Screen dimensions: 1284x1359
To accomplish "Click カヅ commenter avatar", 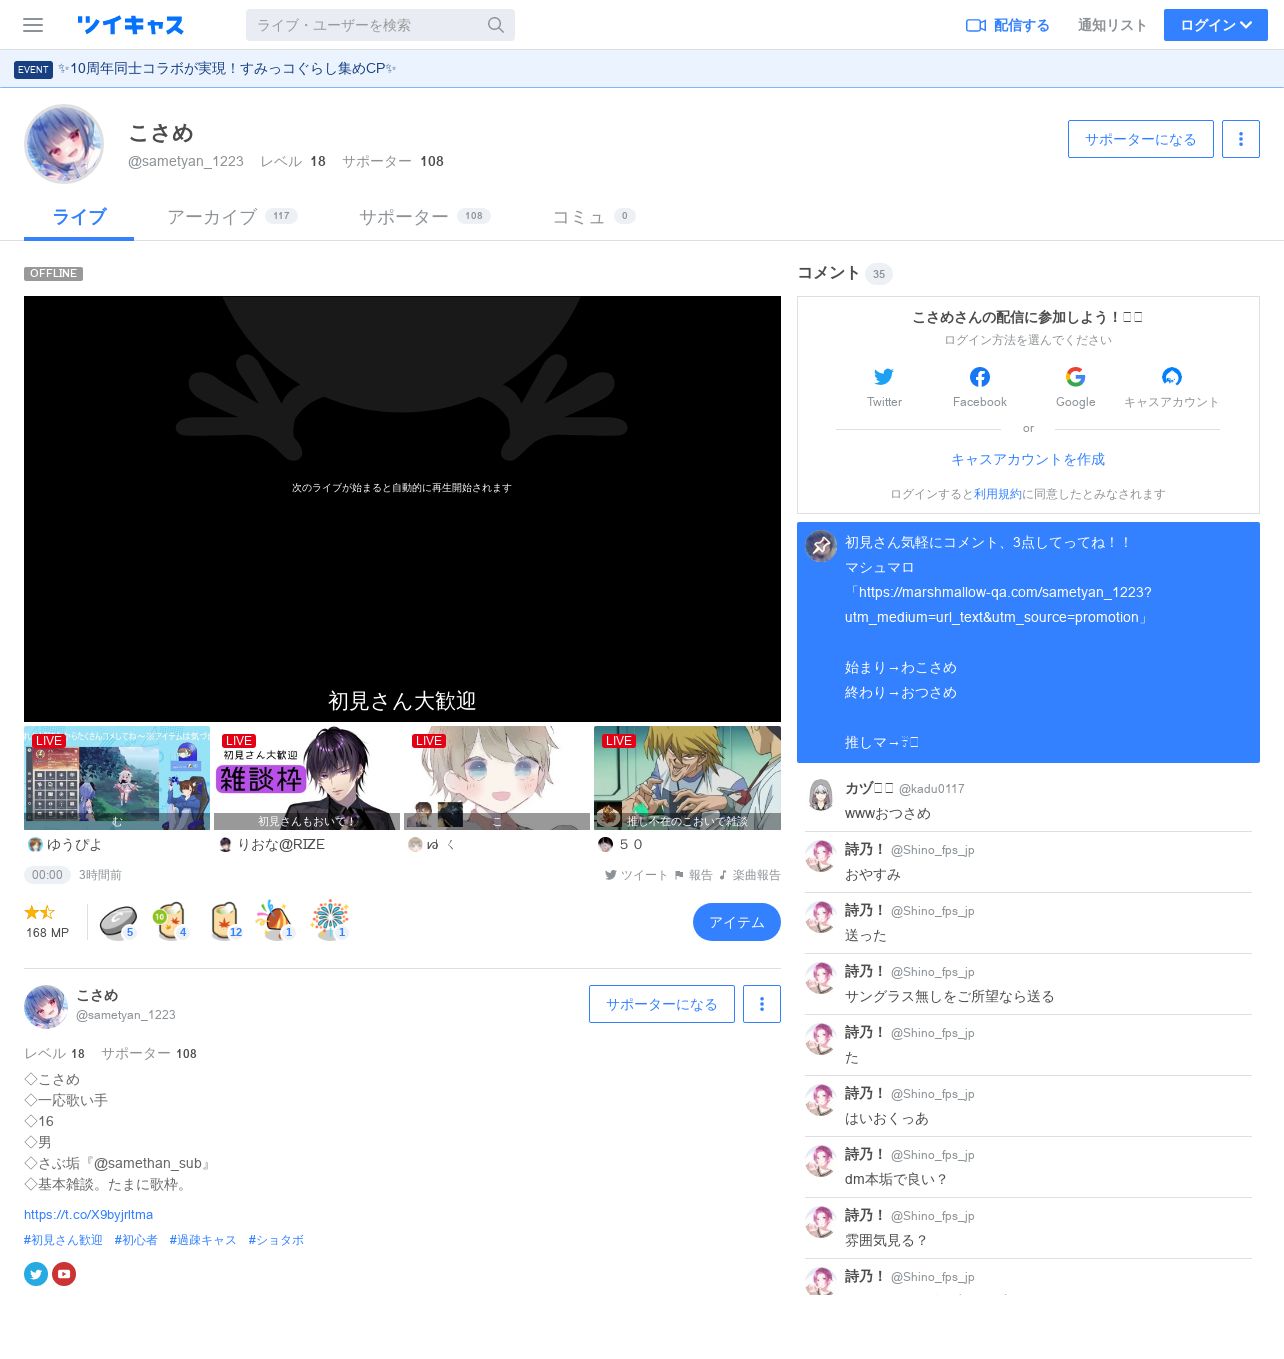I will (821, 795).
